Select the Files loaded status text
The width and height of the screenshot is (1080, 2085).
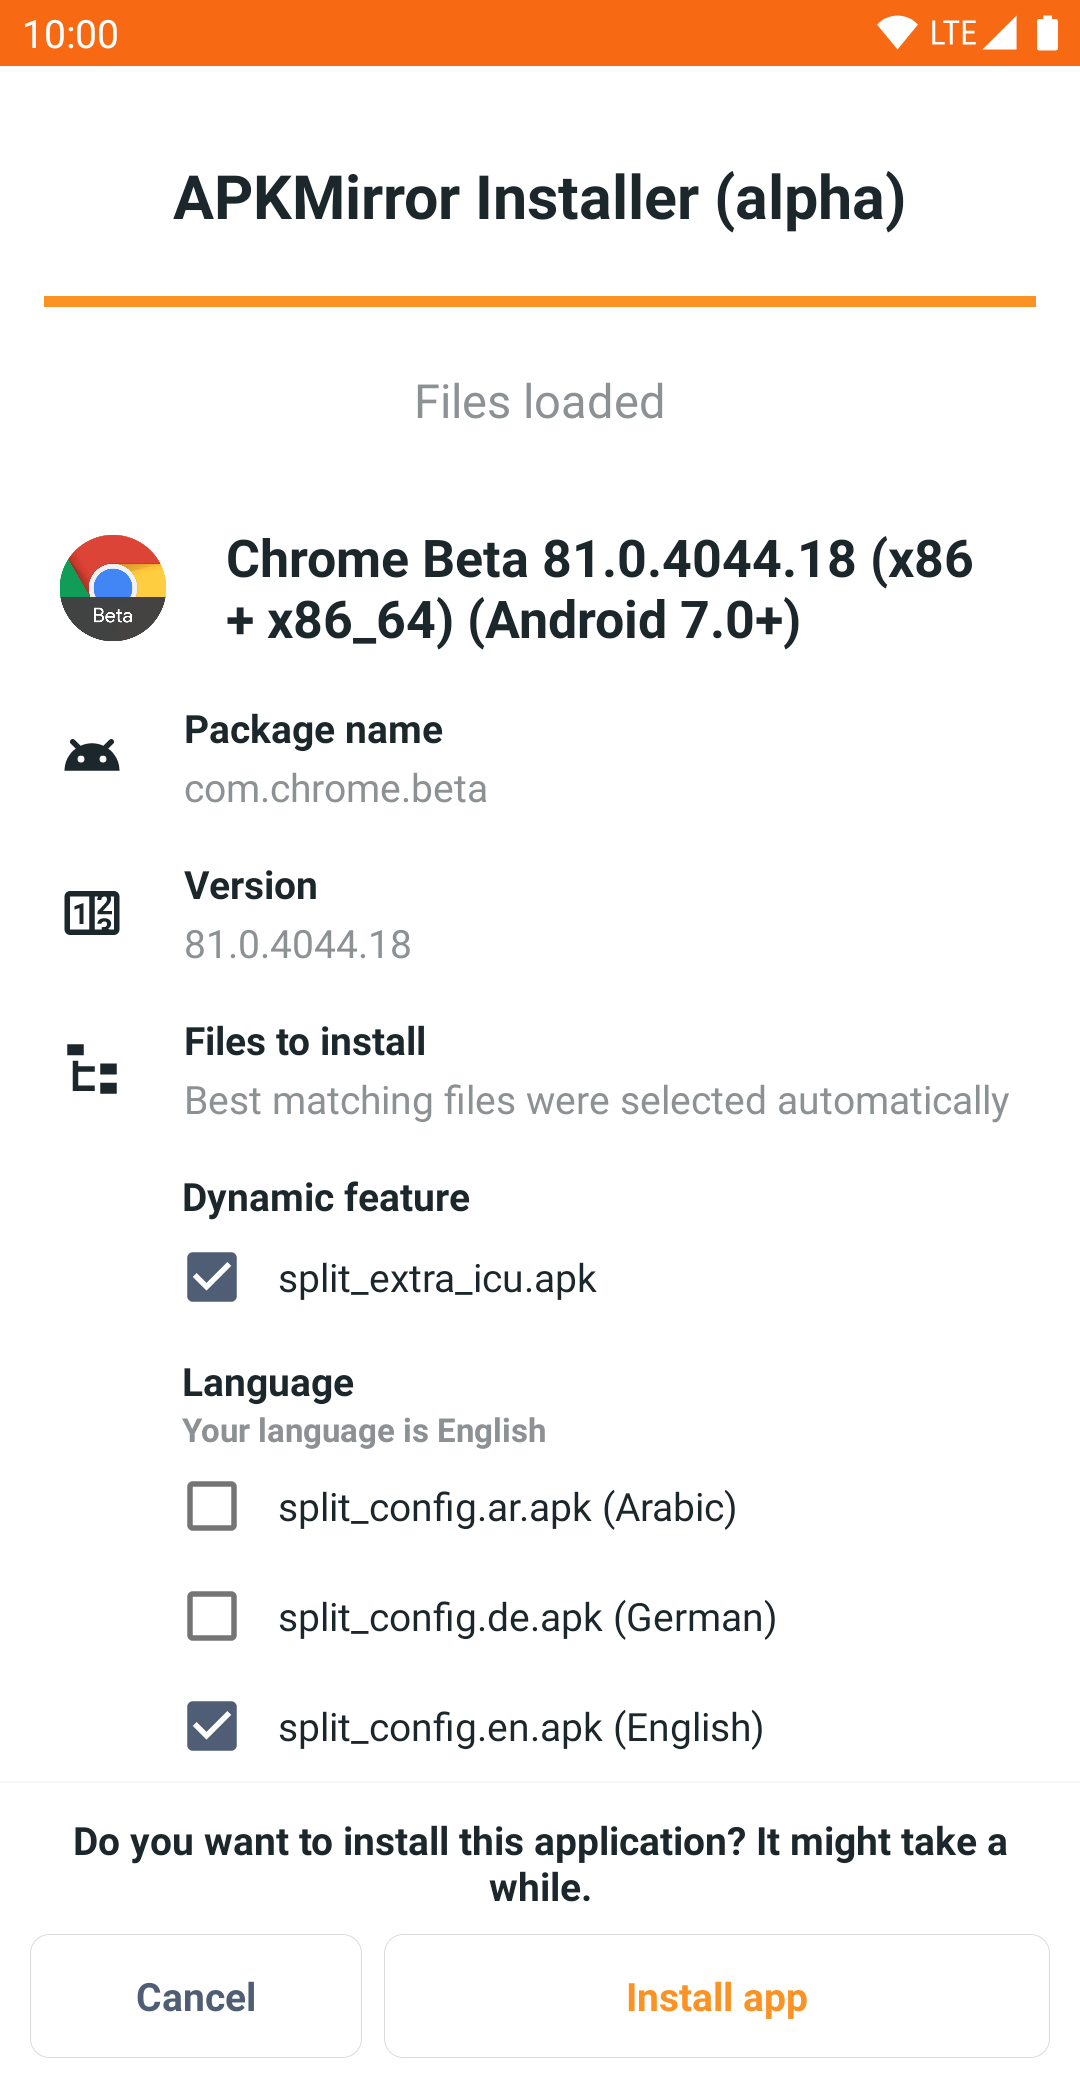[540, 402]
